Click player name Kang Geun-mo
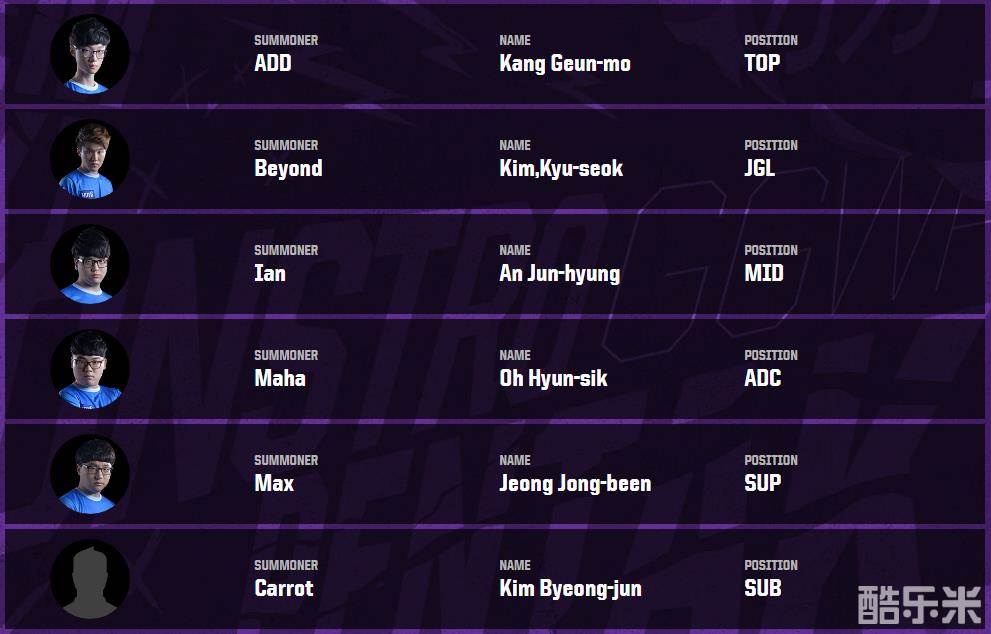 click(x=565, y=64)
